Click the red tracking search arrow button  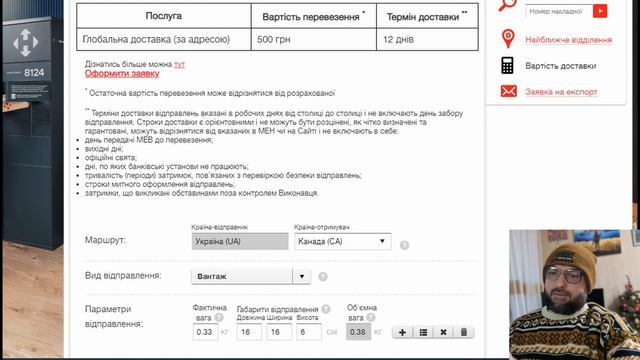(600, 11)
